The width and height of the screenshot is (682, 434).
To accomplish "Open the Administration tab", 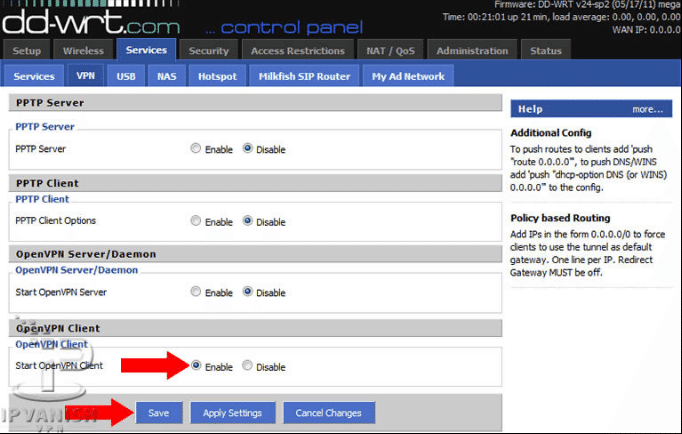I will pyautogui.click(x=472, y=50).
